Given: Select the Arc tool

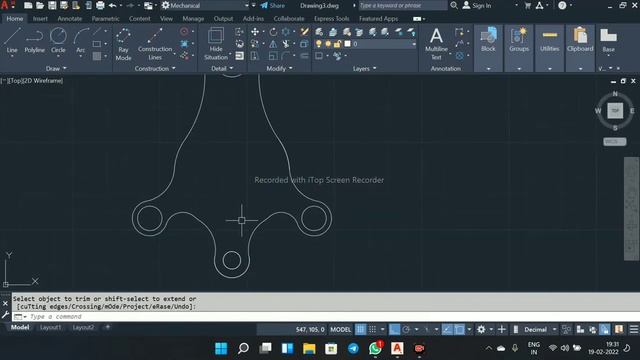Looking at the screenshot, I should click(x=80, y=41).
